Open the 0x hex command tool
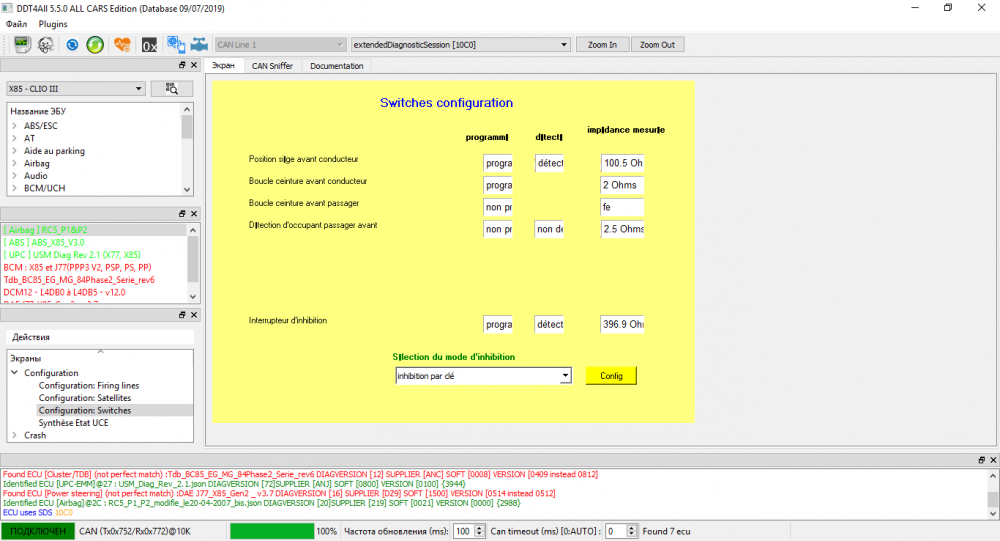Screen dimensions: 1000x541 point(149,45)
